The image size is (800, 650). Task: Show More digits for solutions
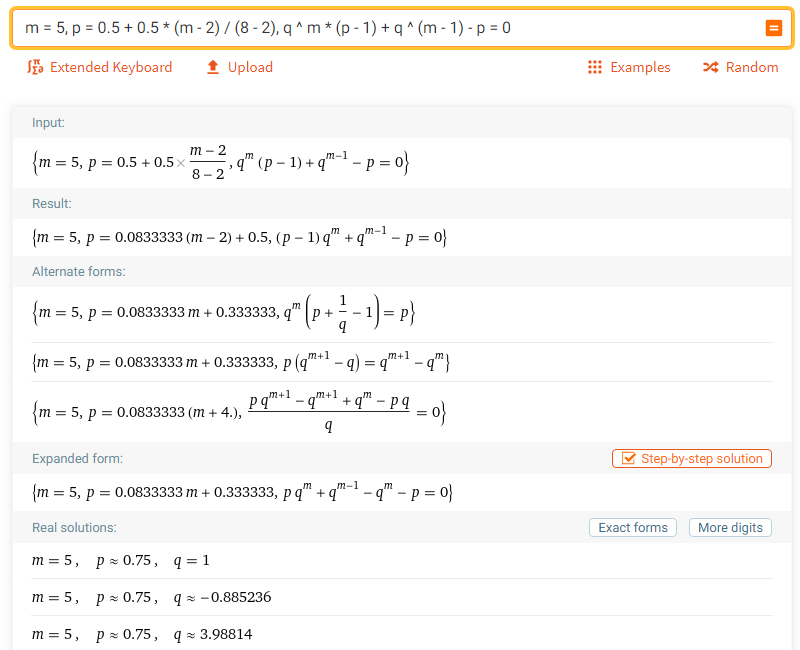click(730, 528)
